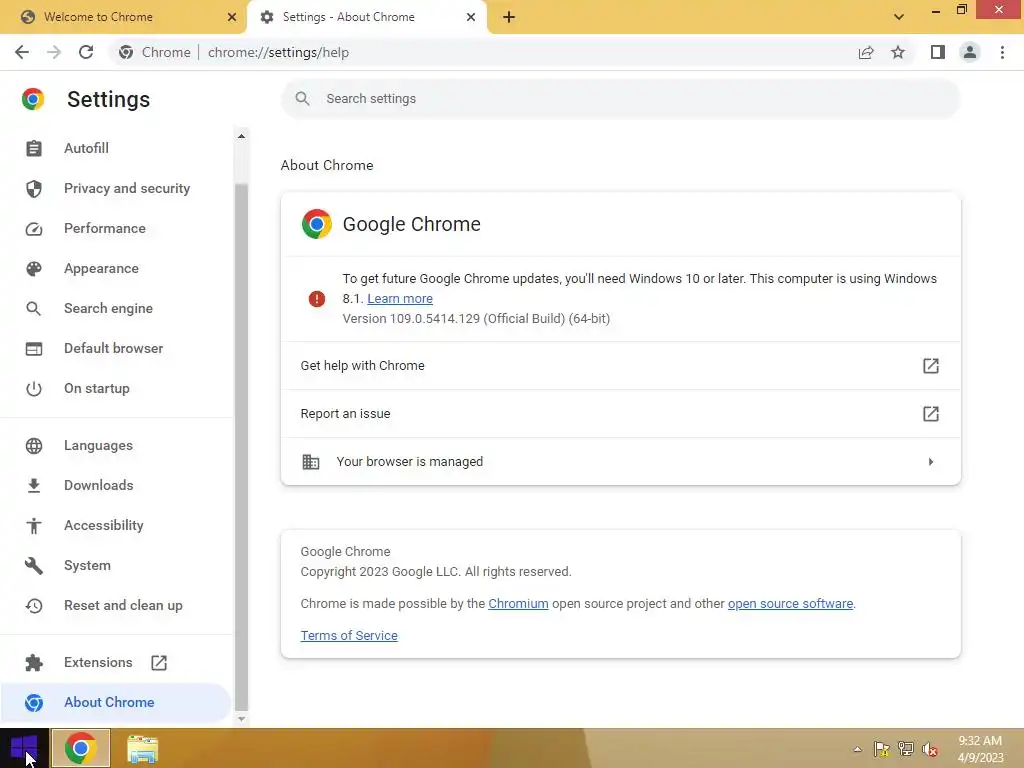Open the Appearance settings page
Image resolution: width=1024 pixels, height=768 pixels.
116,268
